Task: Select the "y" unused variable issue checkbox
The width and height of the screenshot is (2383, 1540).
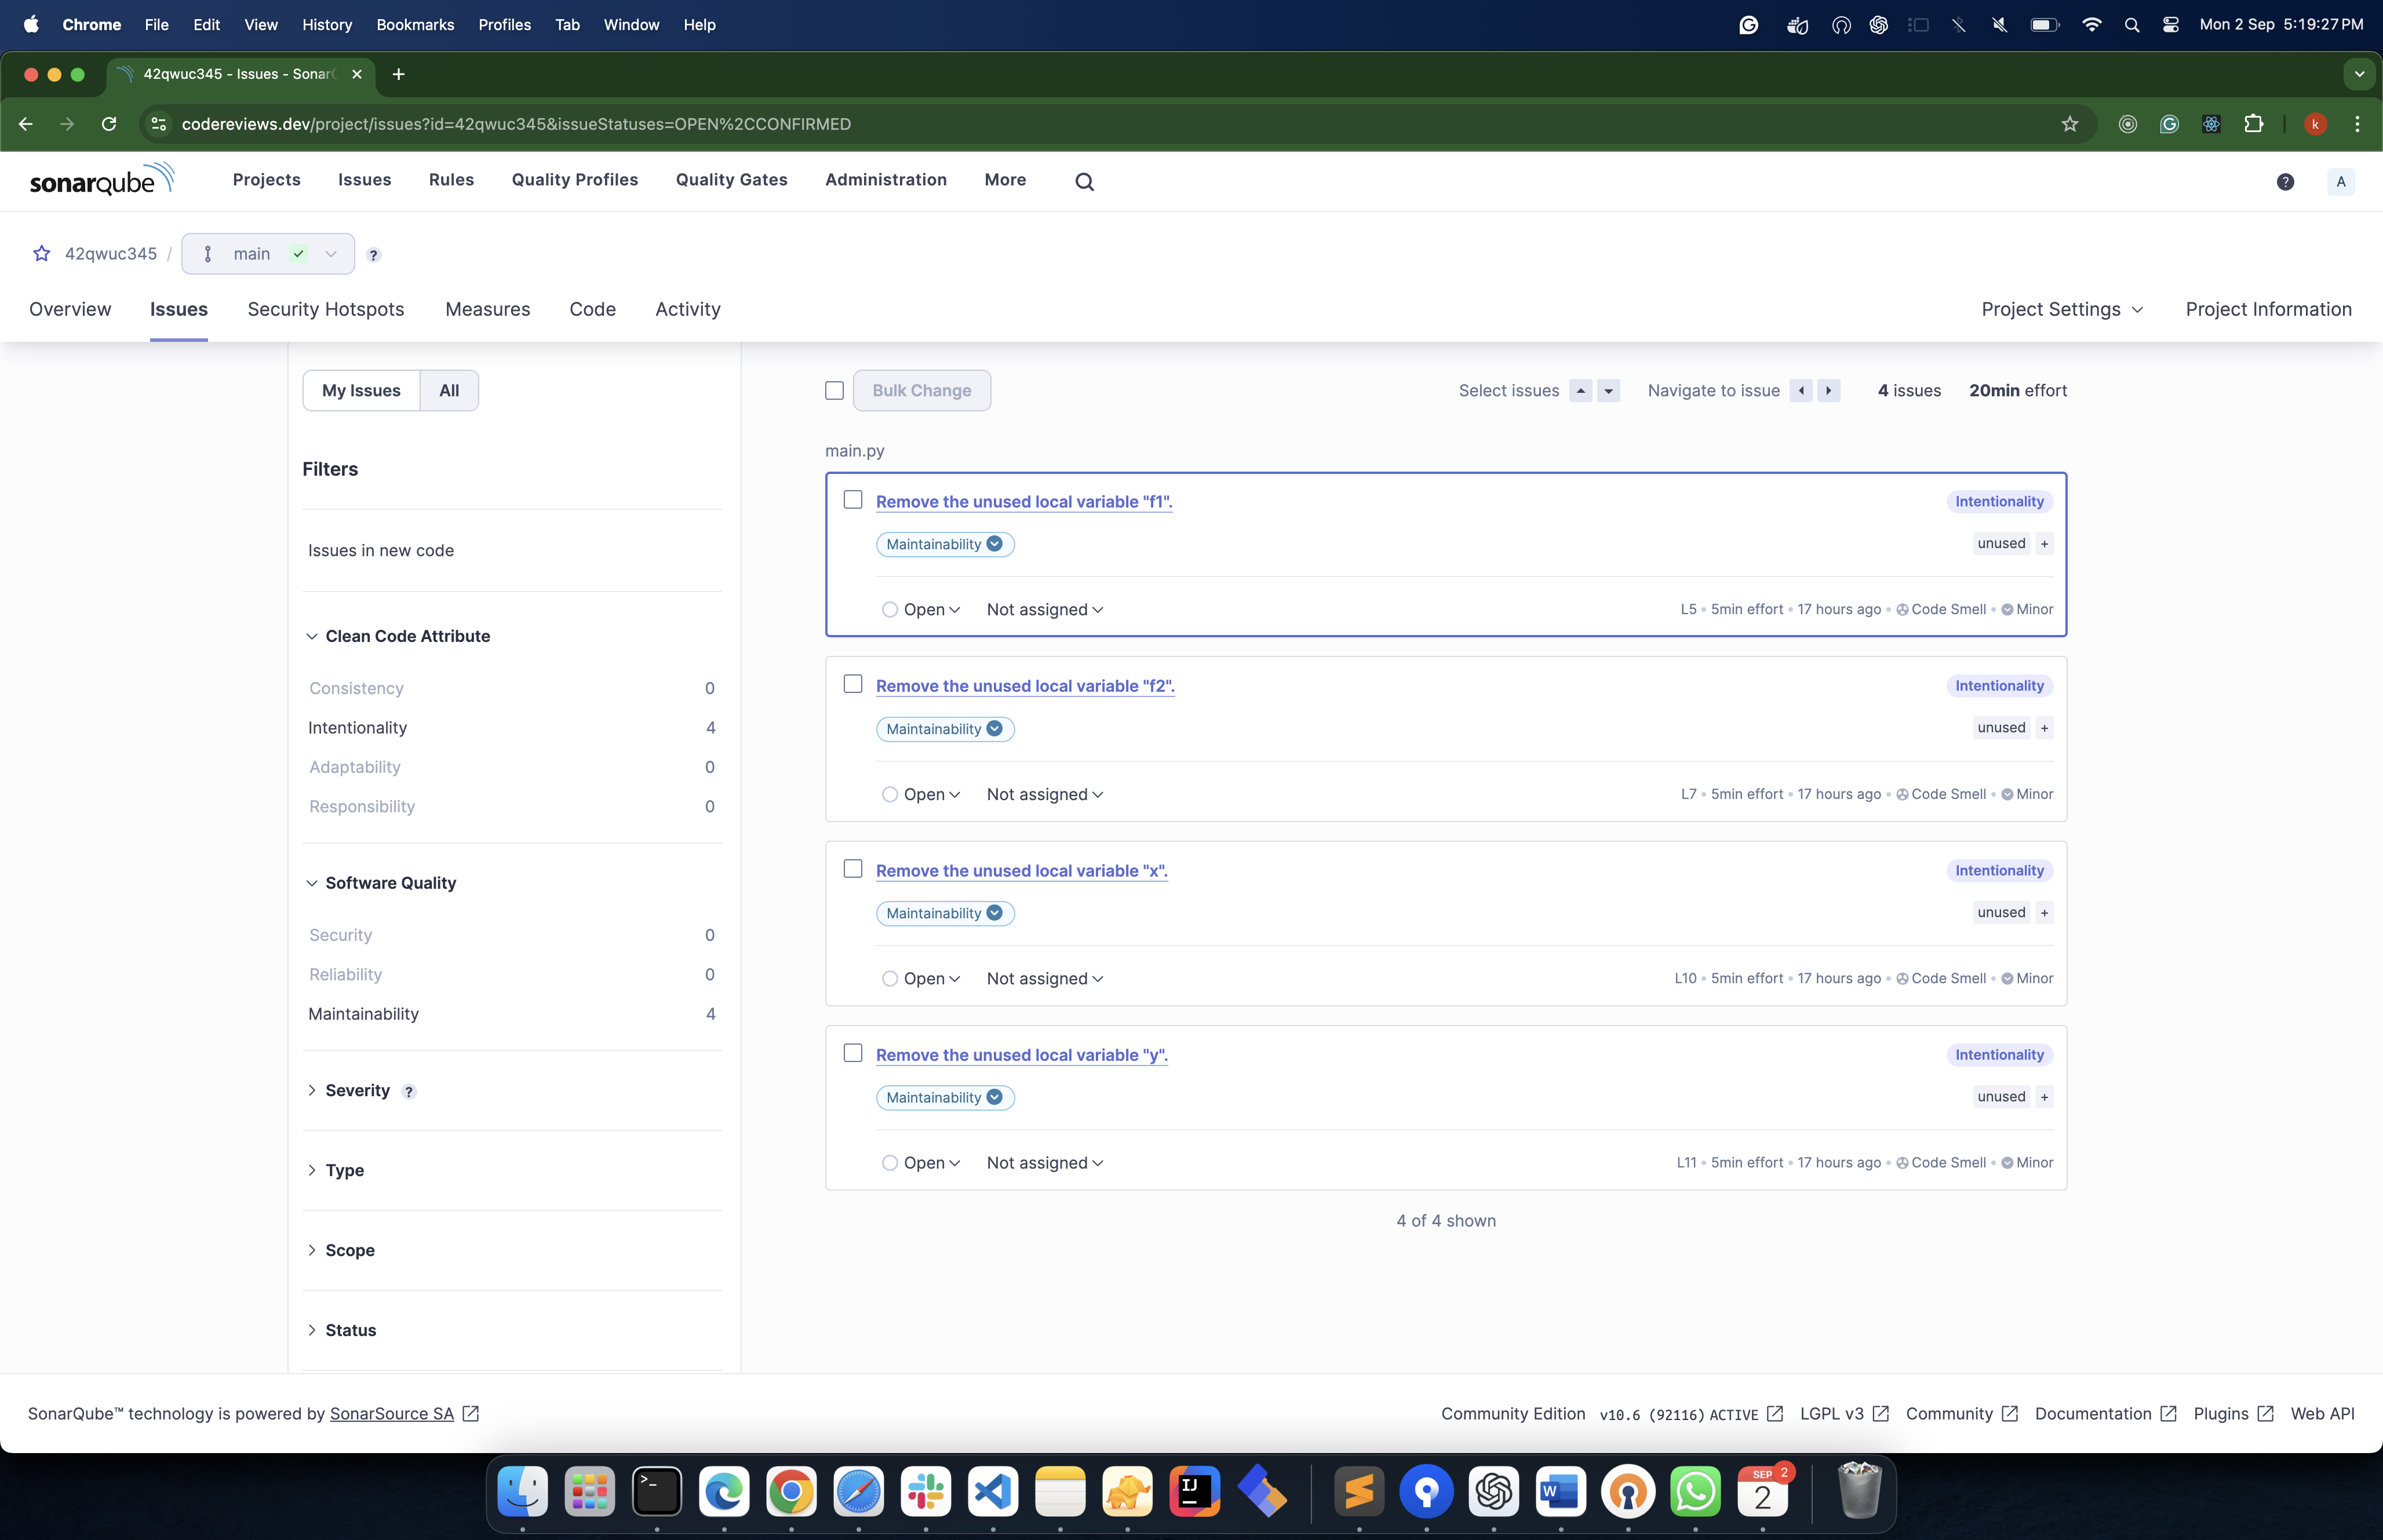Action: (x=852, y=1053)
